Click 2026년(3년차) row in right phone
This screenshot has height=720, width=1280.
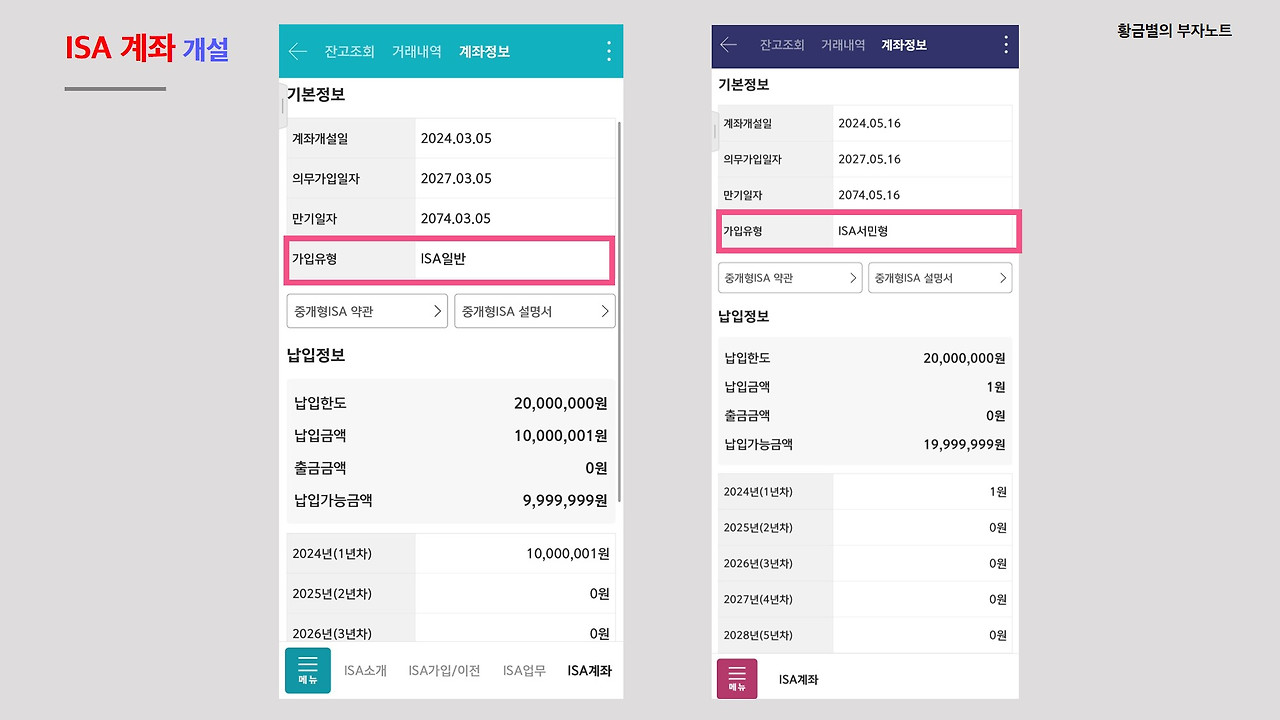click(865, 563)
